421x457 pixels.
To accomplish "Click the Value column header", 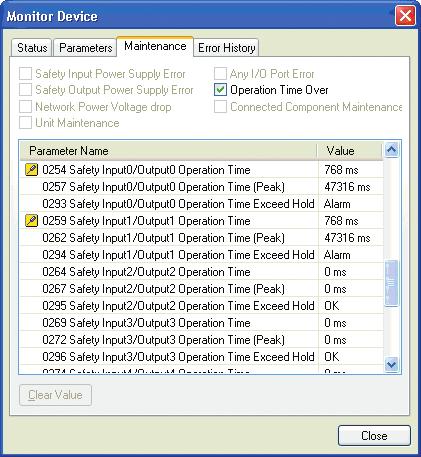I will click(x=350, y=151).
